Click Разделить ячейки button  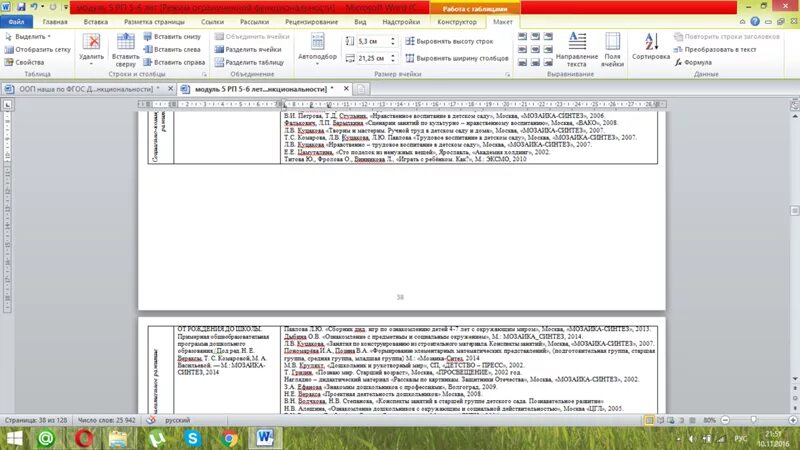point(248,49)
